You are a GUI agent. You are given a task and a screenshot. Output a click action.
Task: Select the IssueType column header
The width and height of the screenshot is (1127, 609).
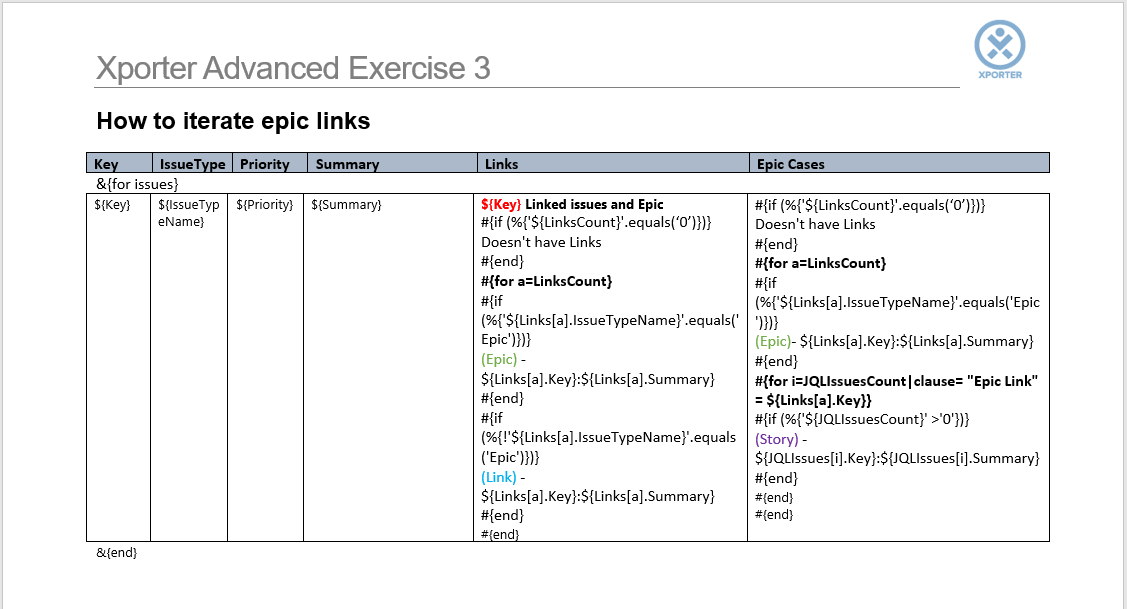(x=192, y=164)
